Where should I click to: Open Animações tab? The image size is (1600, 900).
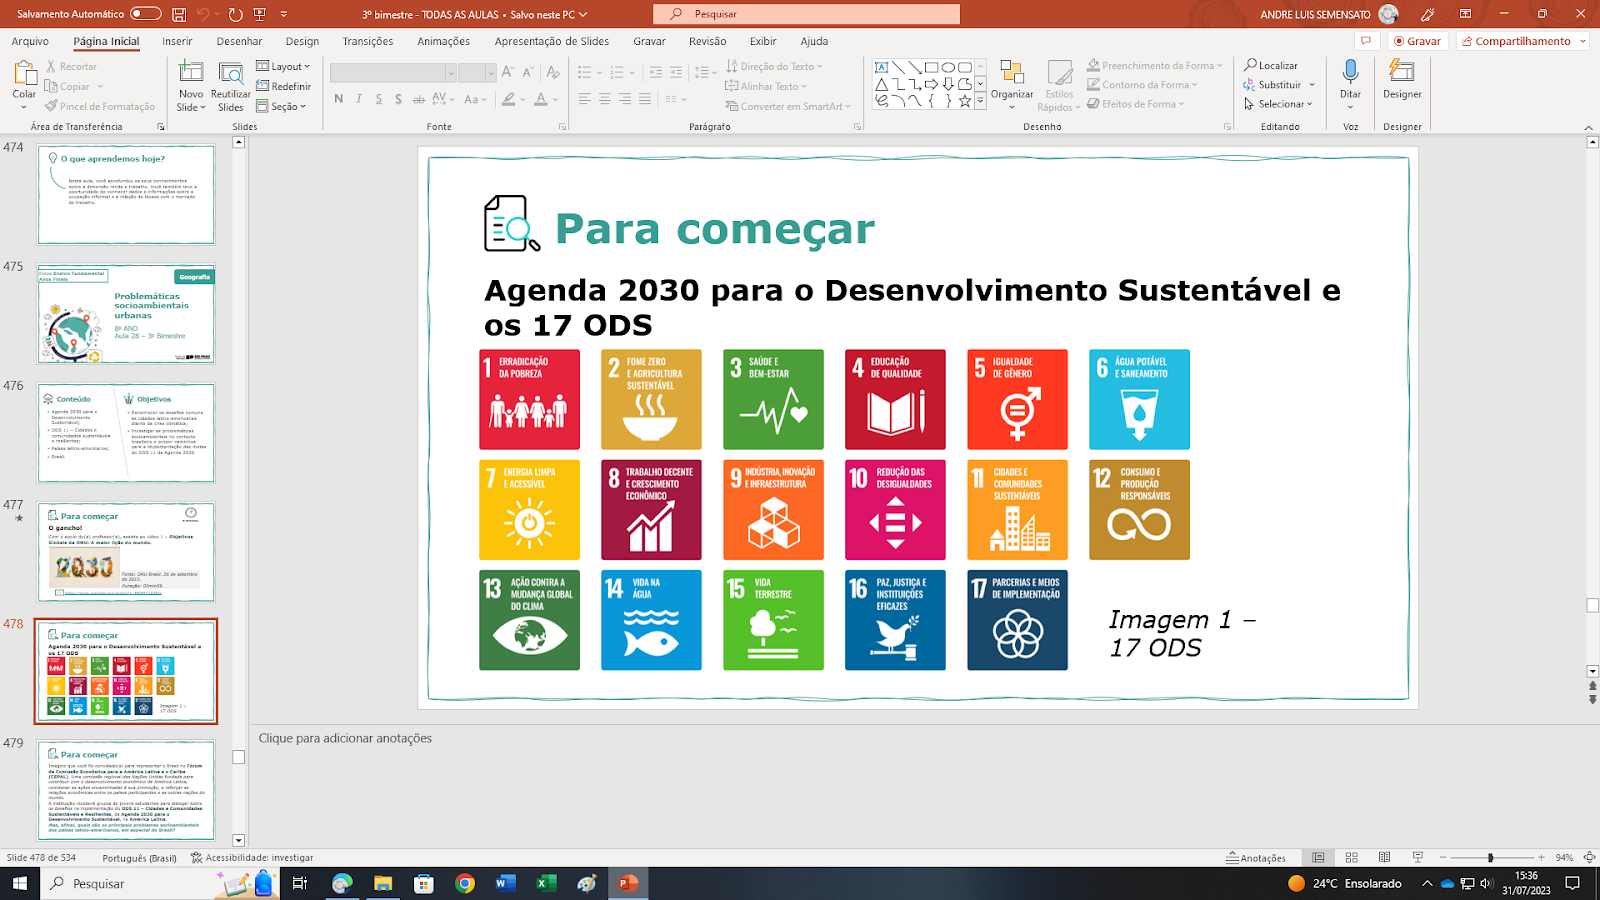point(443,41)
